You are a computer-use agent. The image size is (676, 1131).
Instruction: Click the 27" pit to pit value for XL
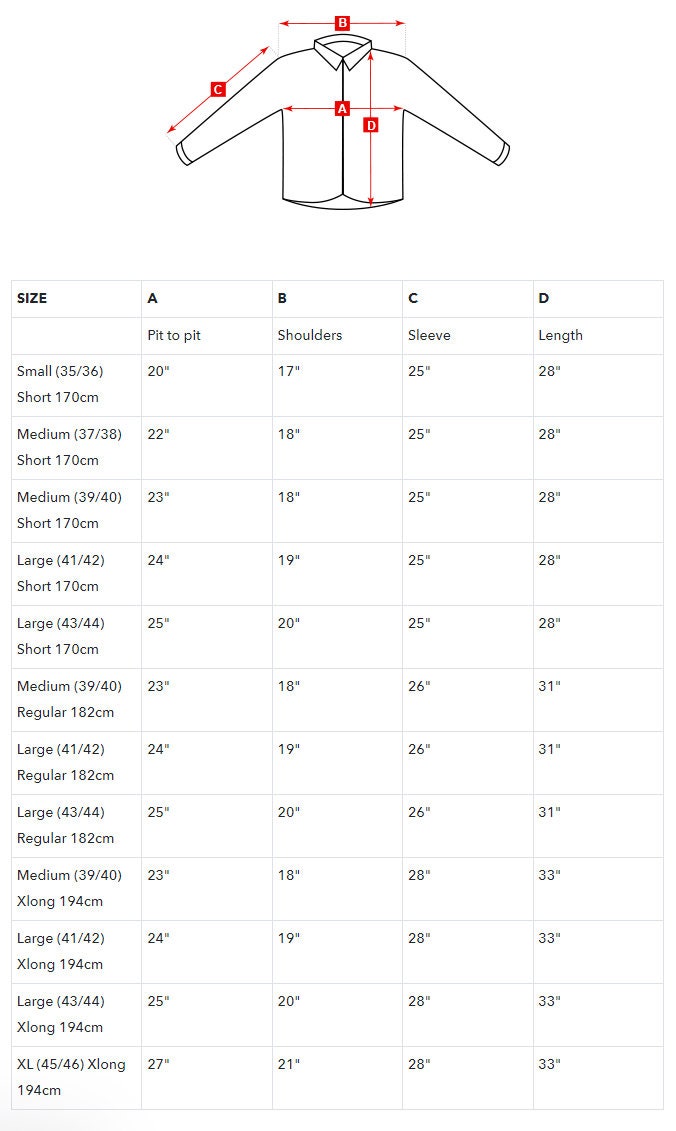[x=158, y=1065]
